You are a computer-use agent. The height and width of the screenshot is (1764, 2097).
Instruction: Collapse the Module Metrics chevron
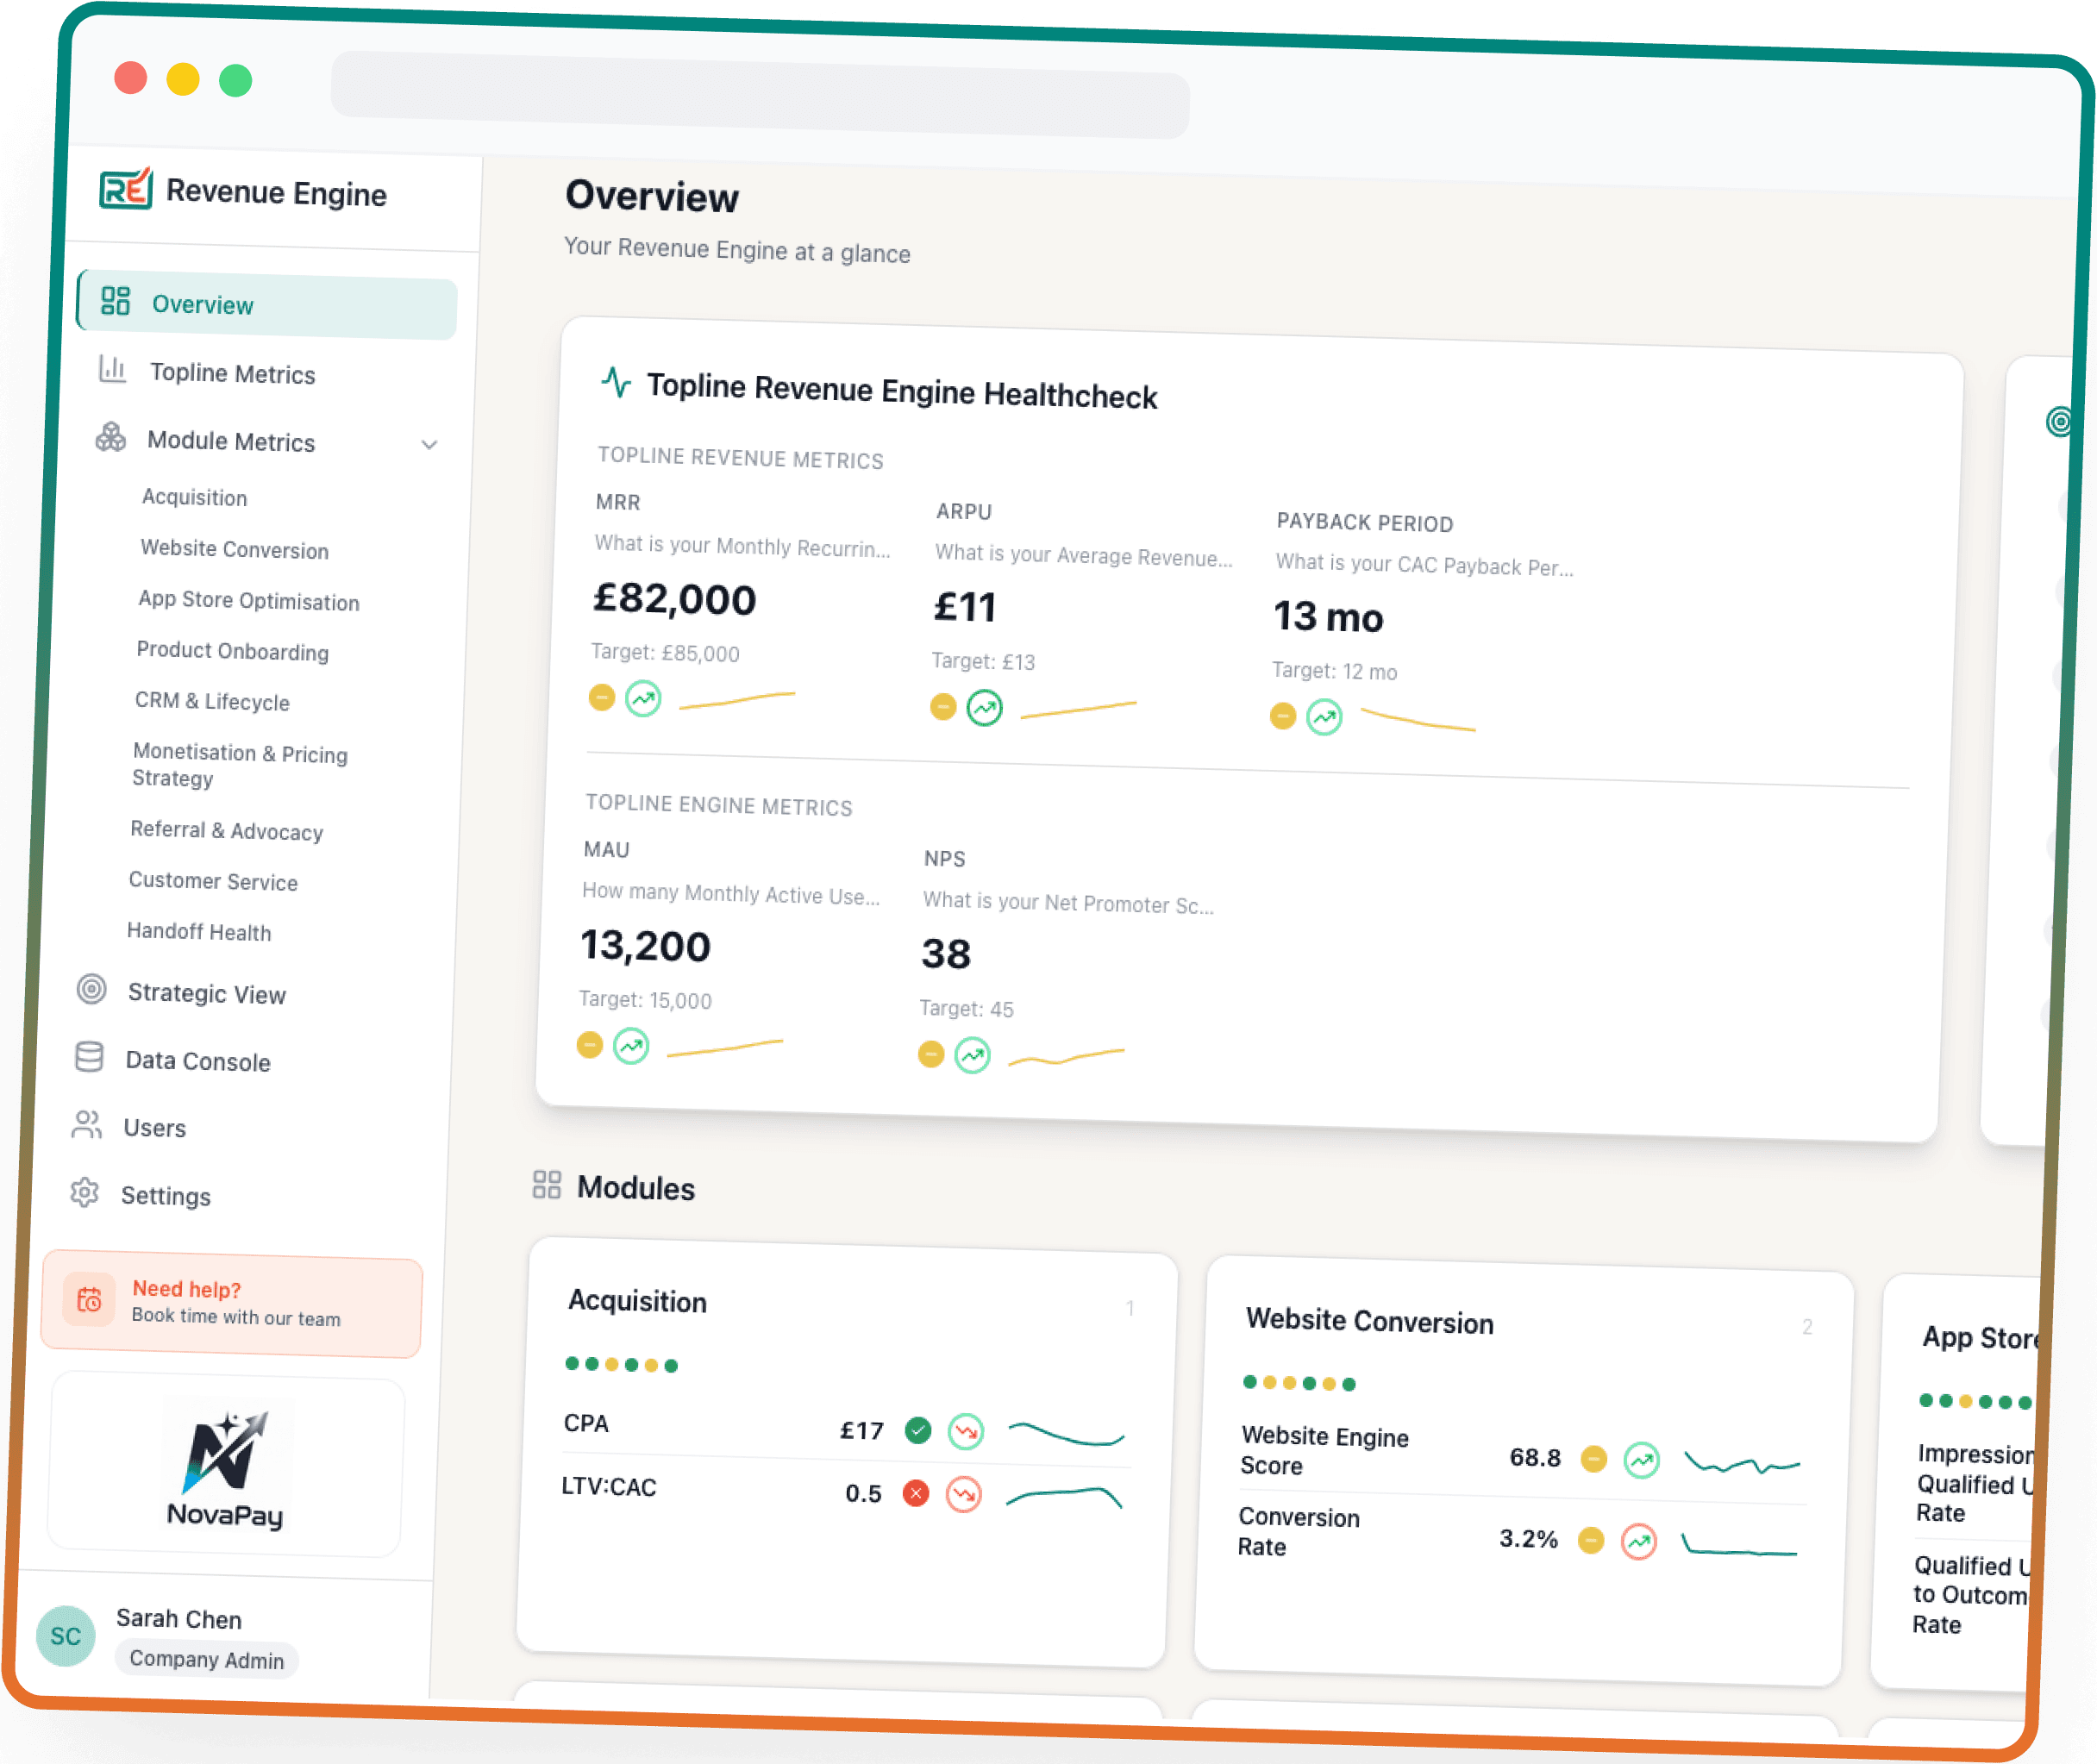(429, 444)
